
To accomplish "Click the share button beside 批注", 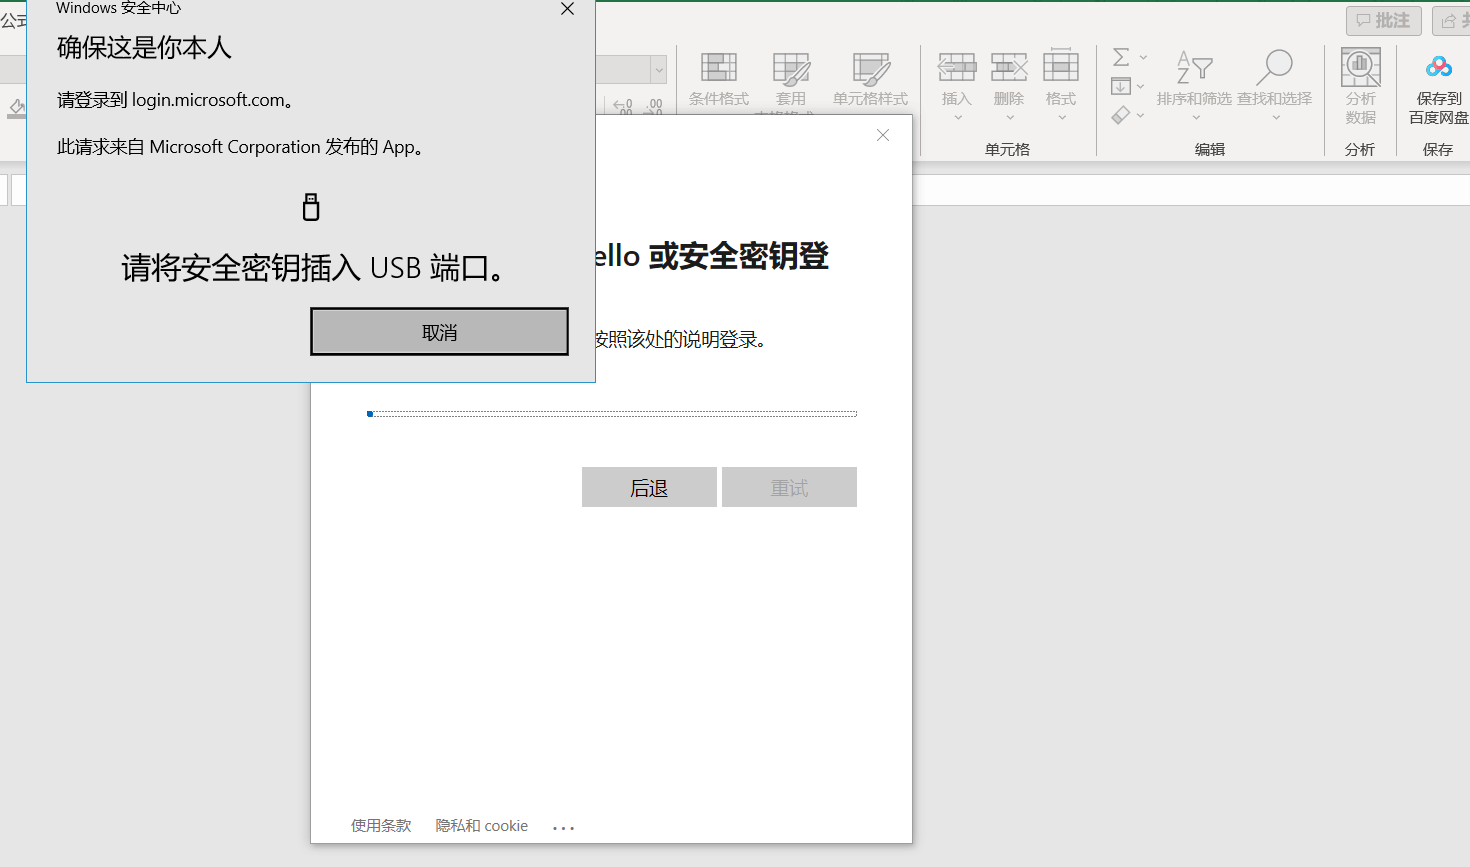I will tap(1451, 20).
